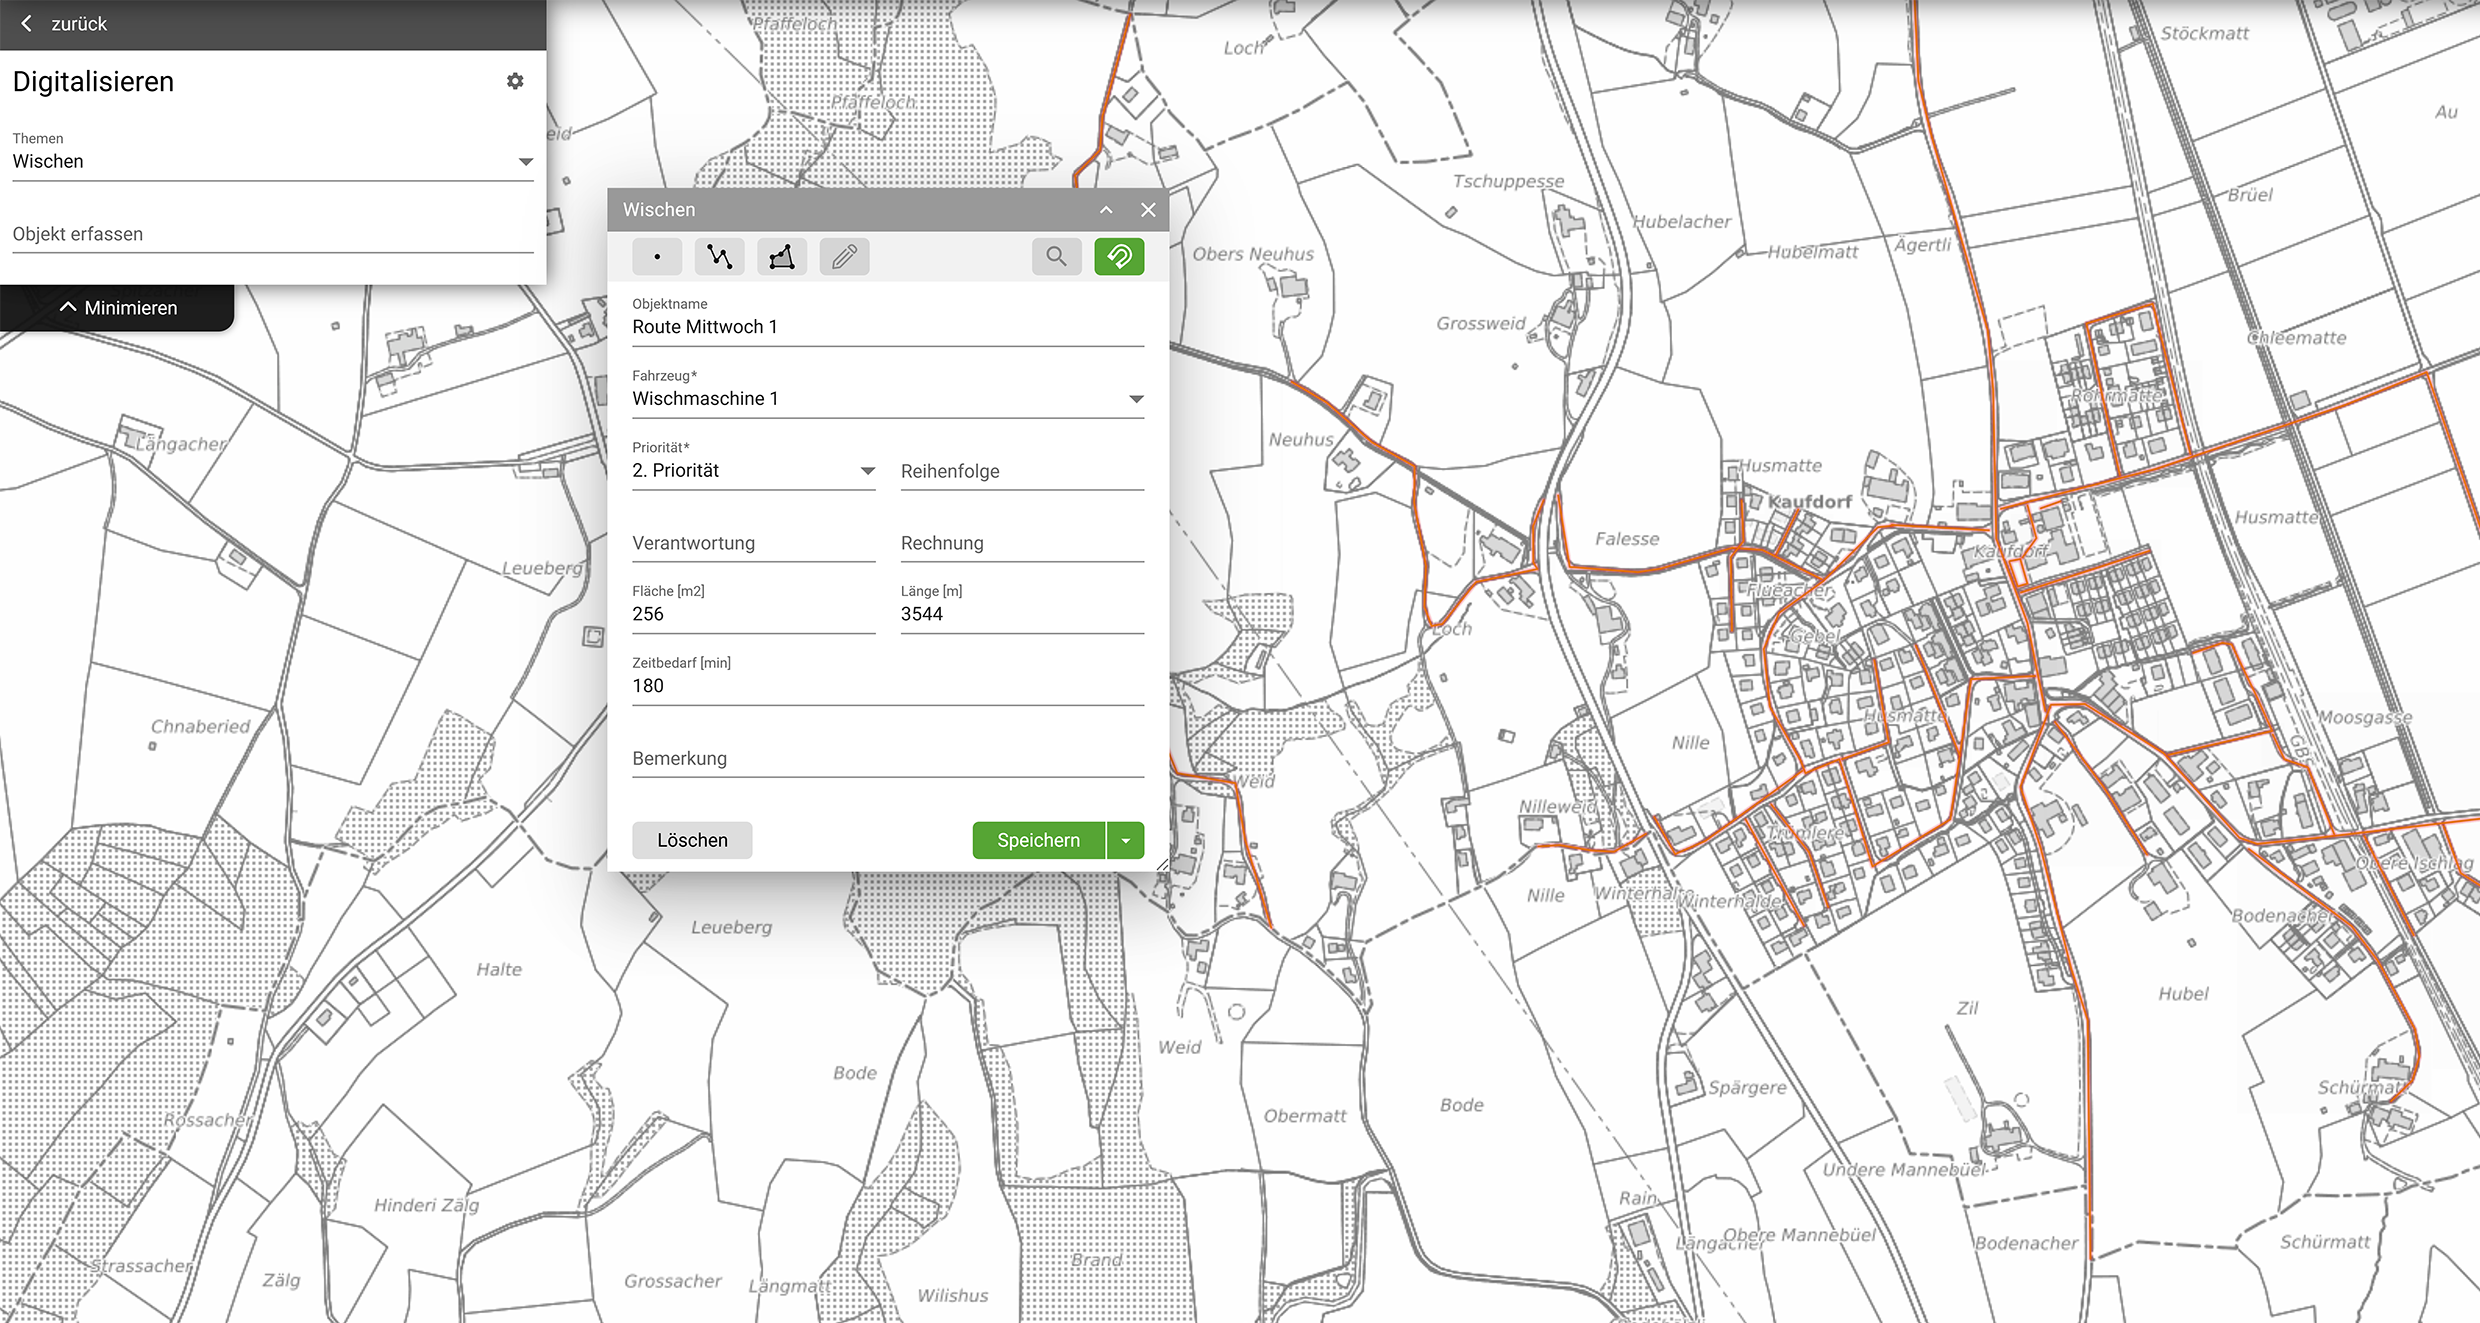Expand the Fahrzeug dropdown

pos(1136,399)
